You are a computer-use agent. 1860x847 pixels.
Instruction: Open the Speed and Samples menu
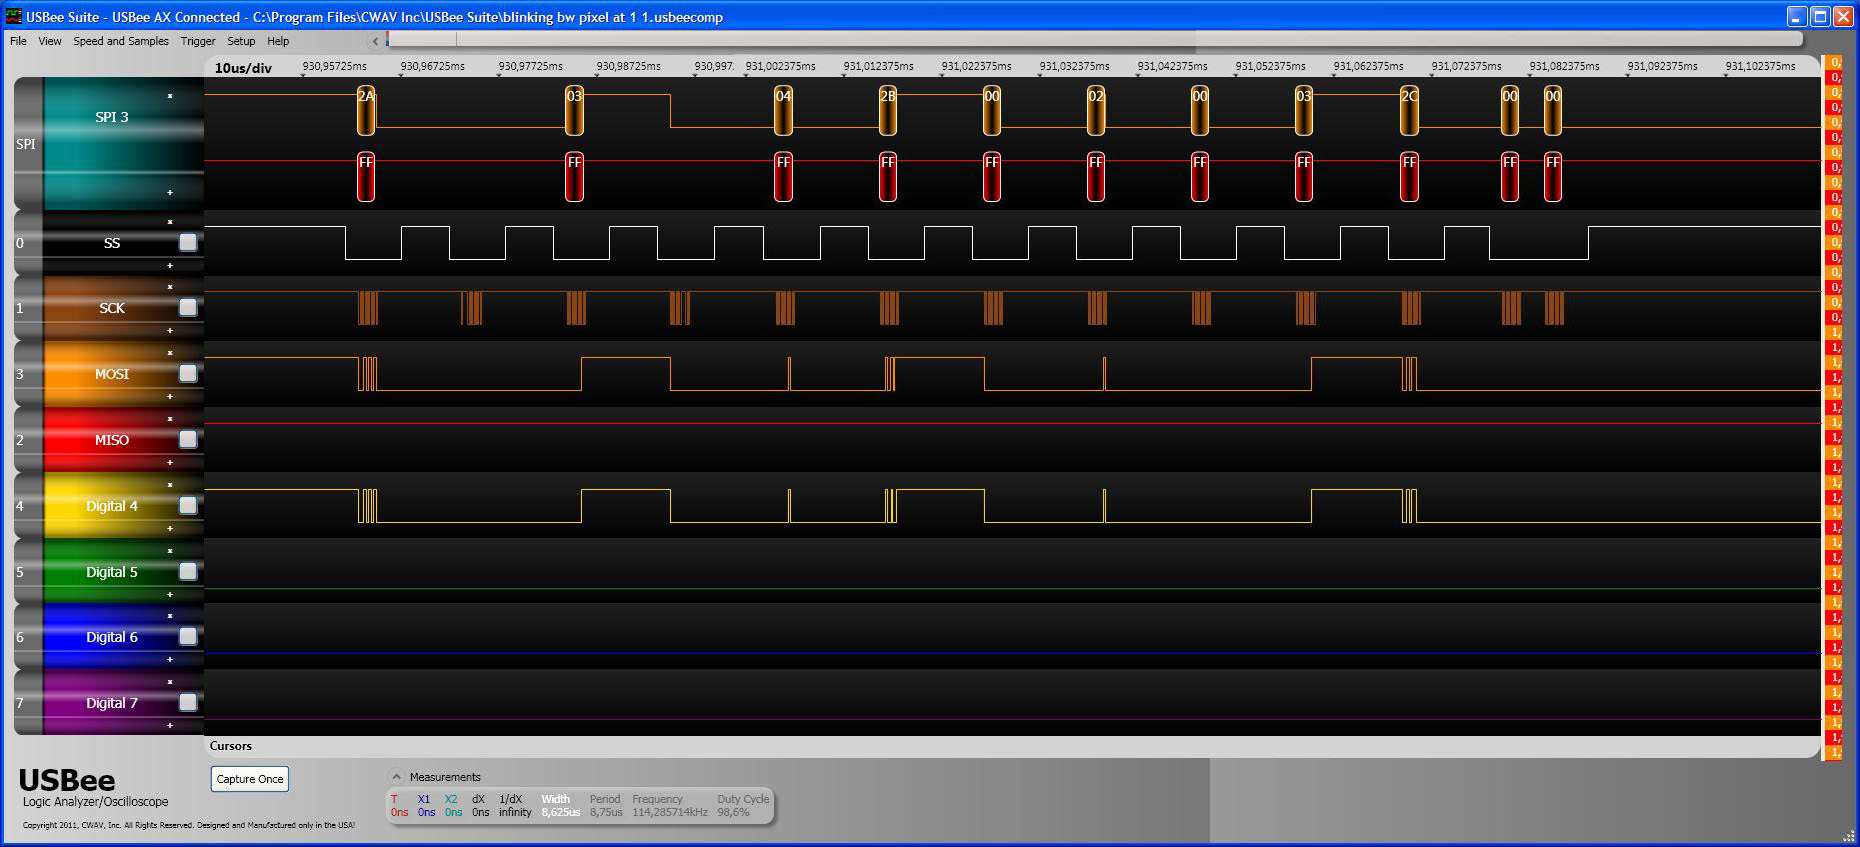coord(121,41)
